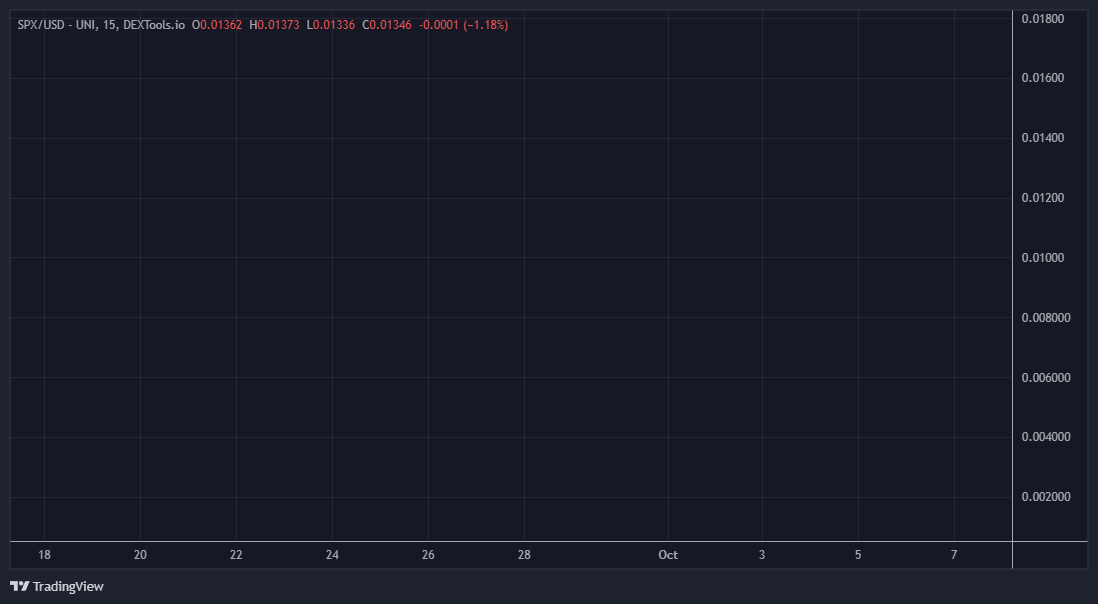Screen dimensions: 1098x604
Task: Click the date label 20 on time axis
Action: (x=140, y=555)
